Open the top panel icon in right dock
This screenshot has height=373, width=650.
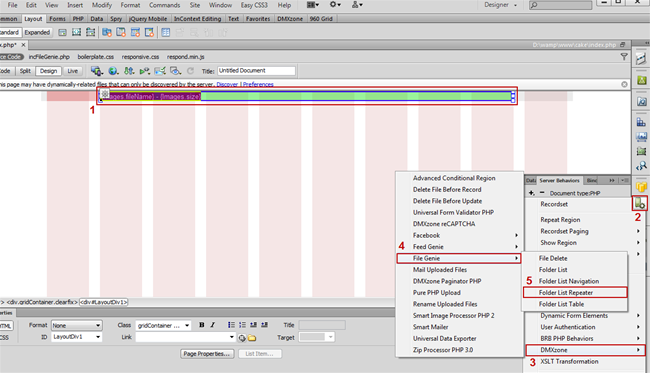coord(641,58)
